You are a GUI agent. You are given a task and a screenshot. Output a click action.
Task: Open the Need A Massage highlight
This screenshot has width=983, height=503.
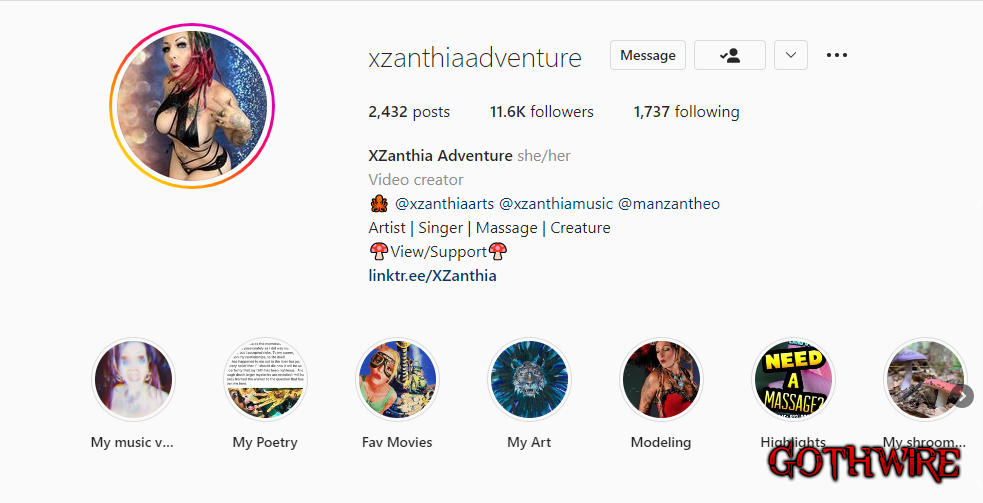tap(793, 380)
